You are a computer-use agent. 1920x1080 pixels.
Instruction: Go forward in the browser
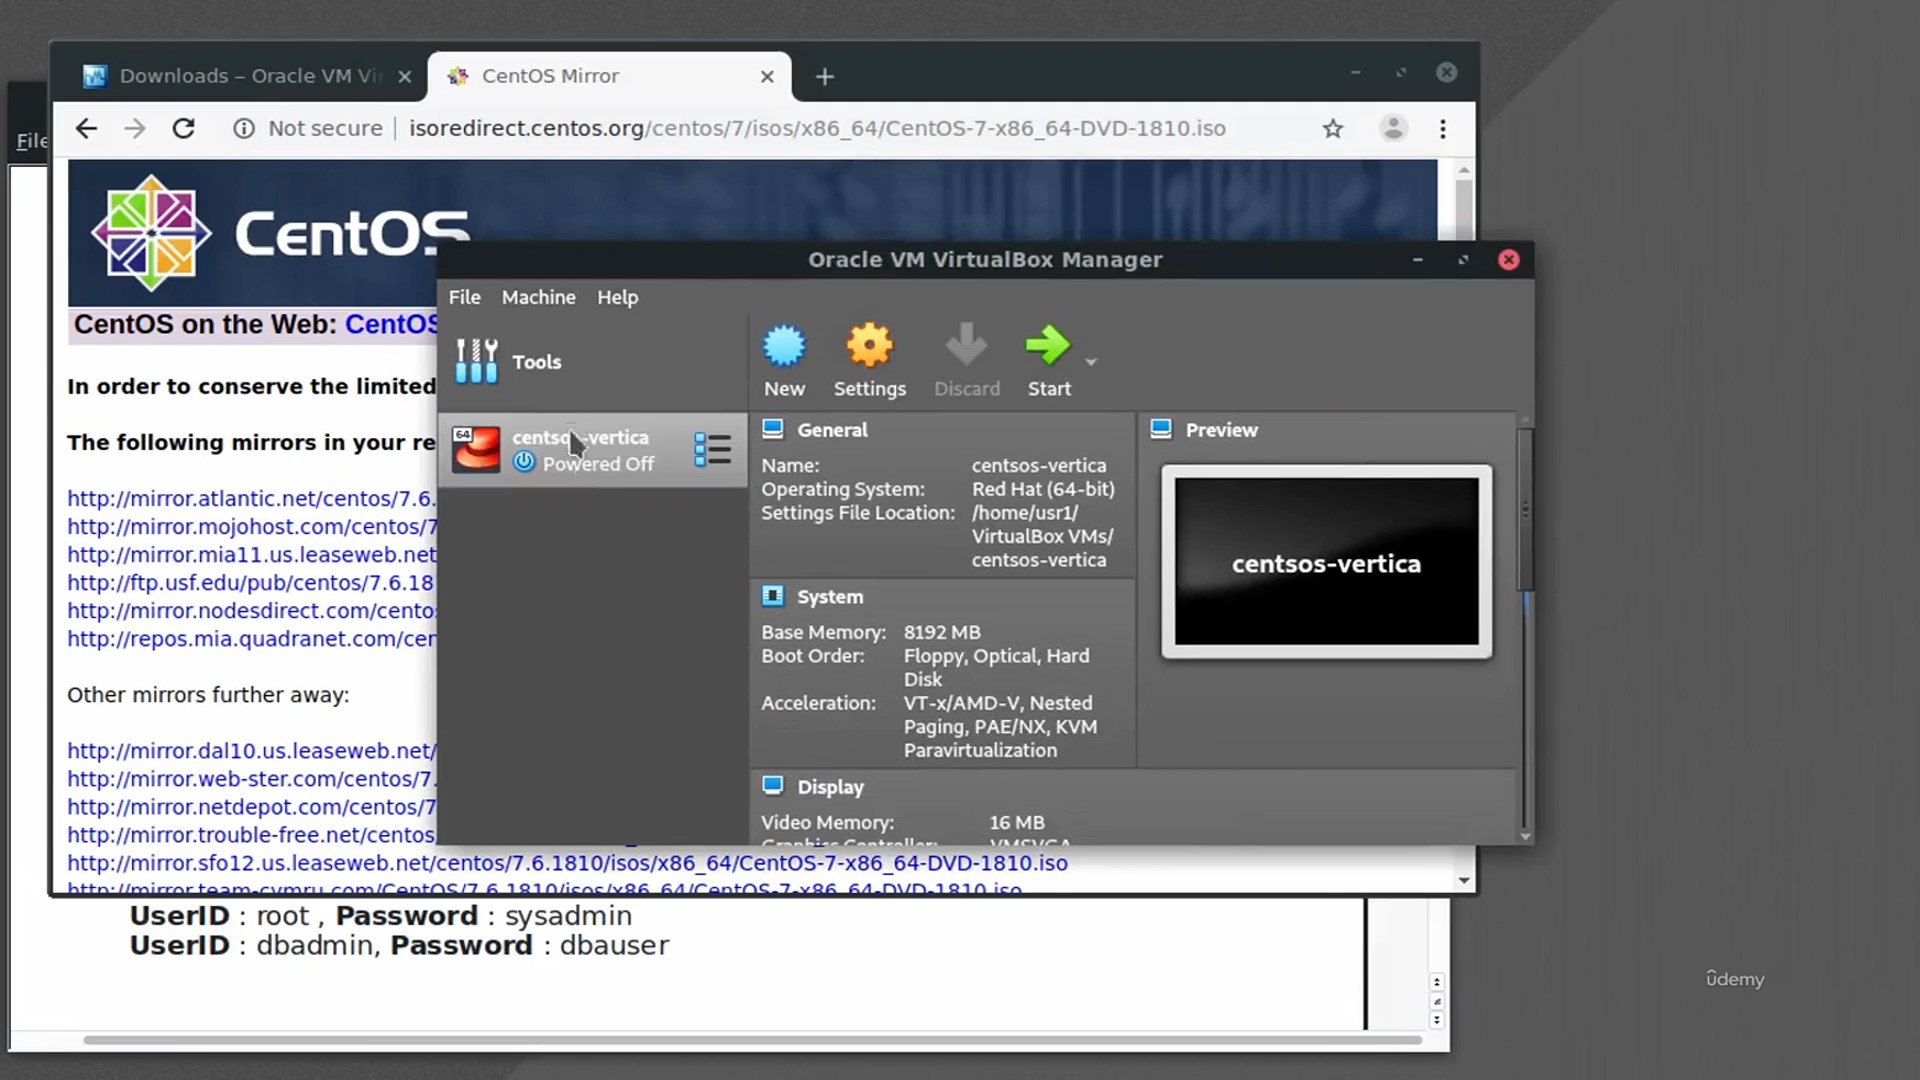(135, 128)
